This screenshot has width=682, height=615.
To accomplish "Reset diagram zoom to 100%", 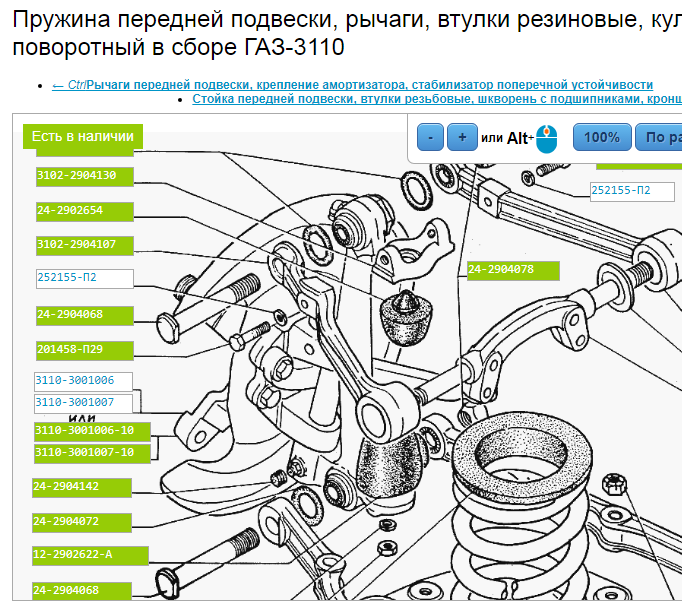I will pos(602,137).
